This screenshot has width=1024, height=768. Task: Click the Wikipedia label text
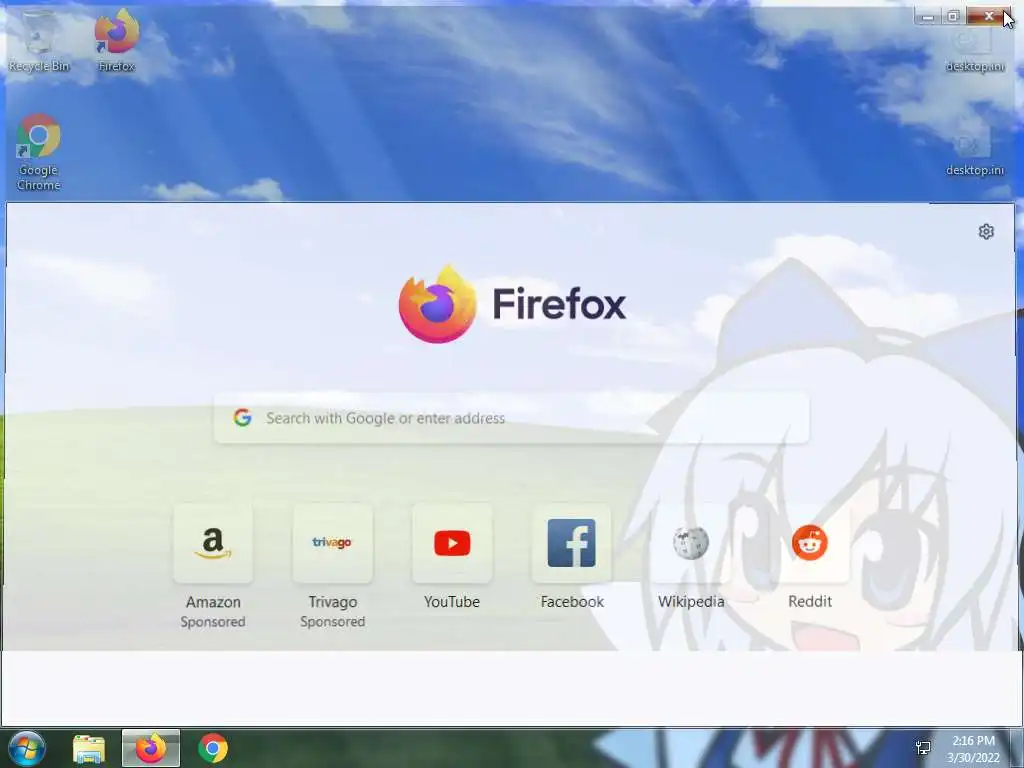coord(691,602)
